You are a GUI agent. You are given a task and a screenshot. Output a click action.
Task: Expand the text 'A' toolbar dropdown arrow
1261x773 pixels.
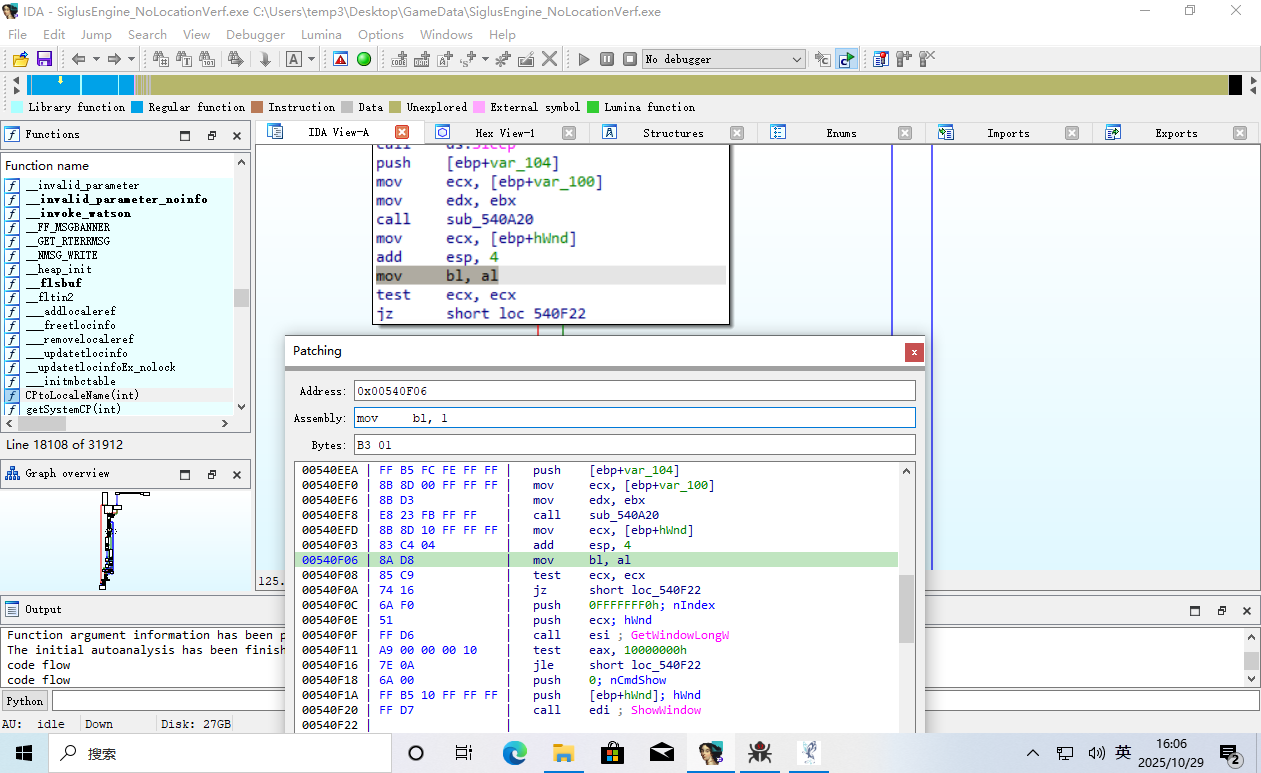pos(311,59)
